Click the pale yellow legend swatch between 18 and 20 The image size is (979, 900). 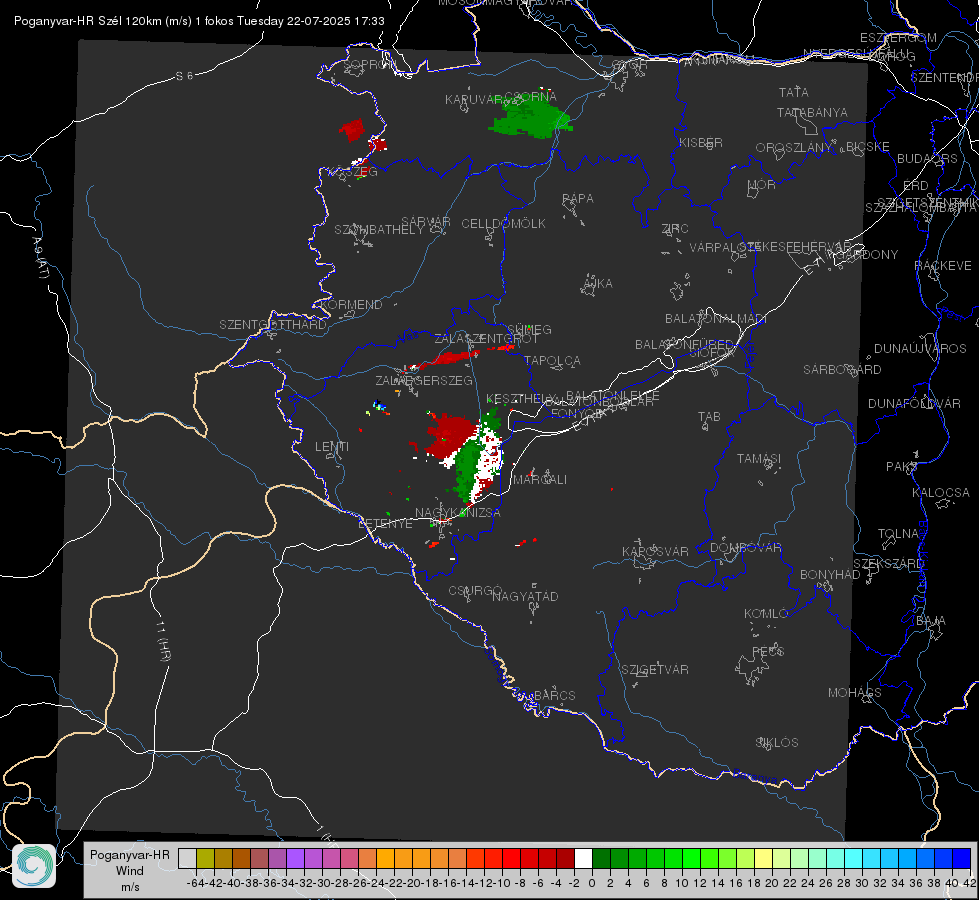[x=764, y=858]
